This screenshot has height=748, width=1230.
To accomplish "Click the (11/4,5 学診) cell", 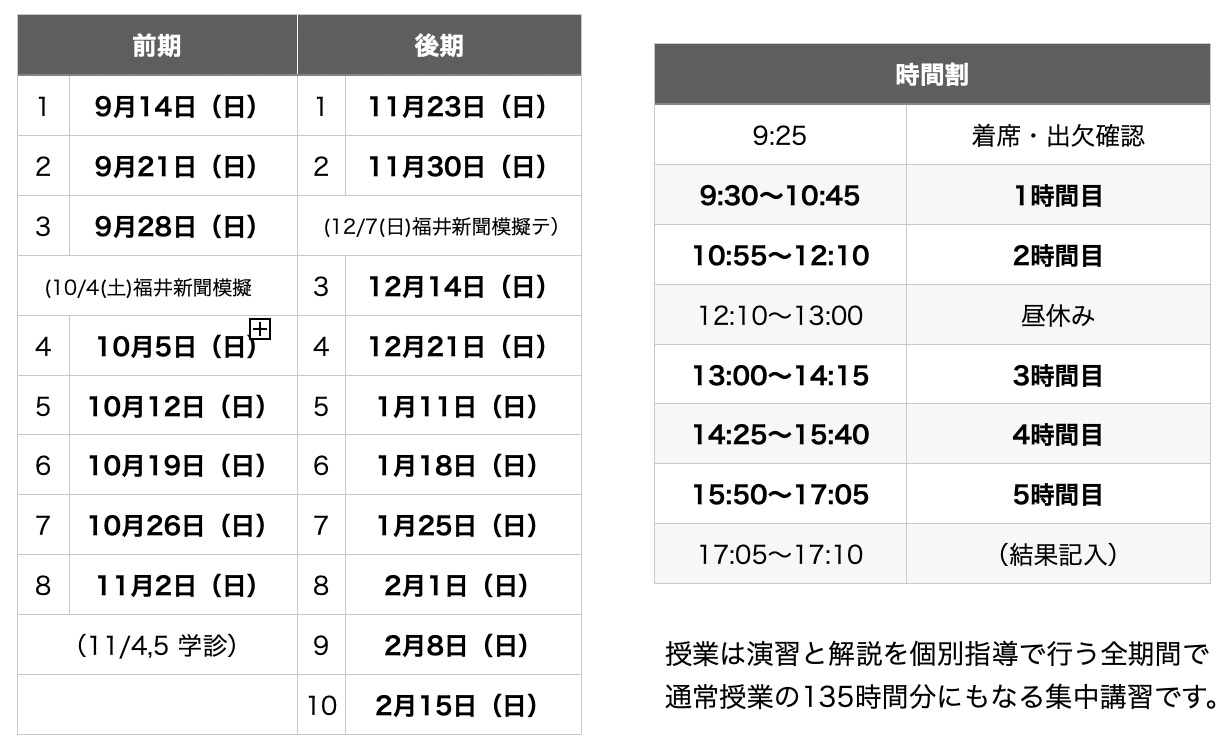I will point(157,646).
